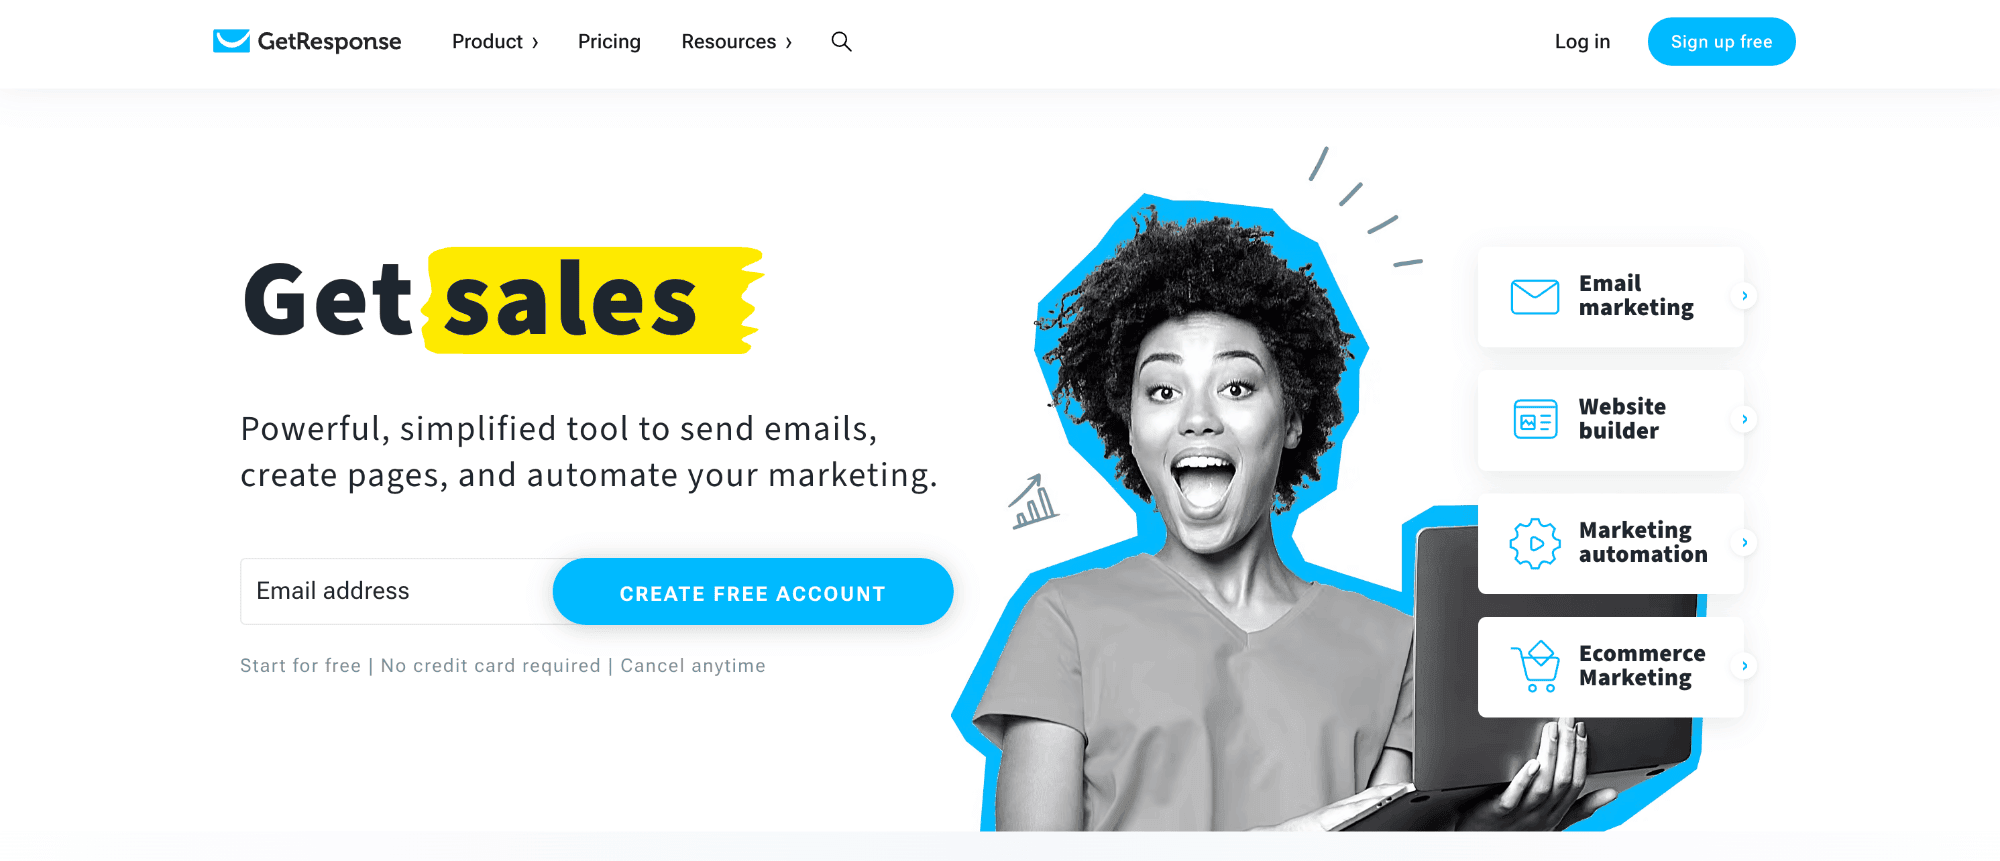
Task: Click Create Free Account button
Action: point(753,592)
